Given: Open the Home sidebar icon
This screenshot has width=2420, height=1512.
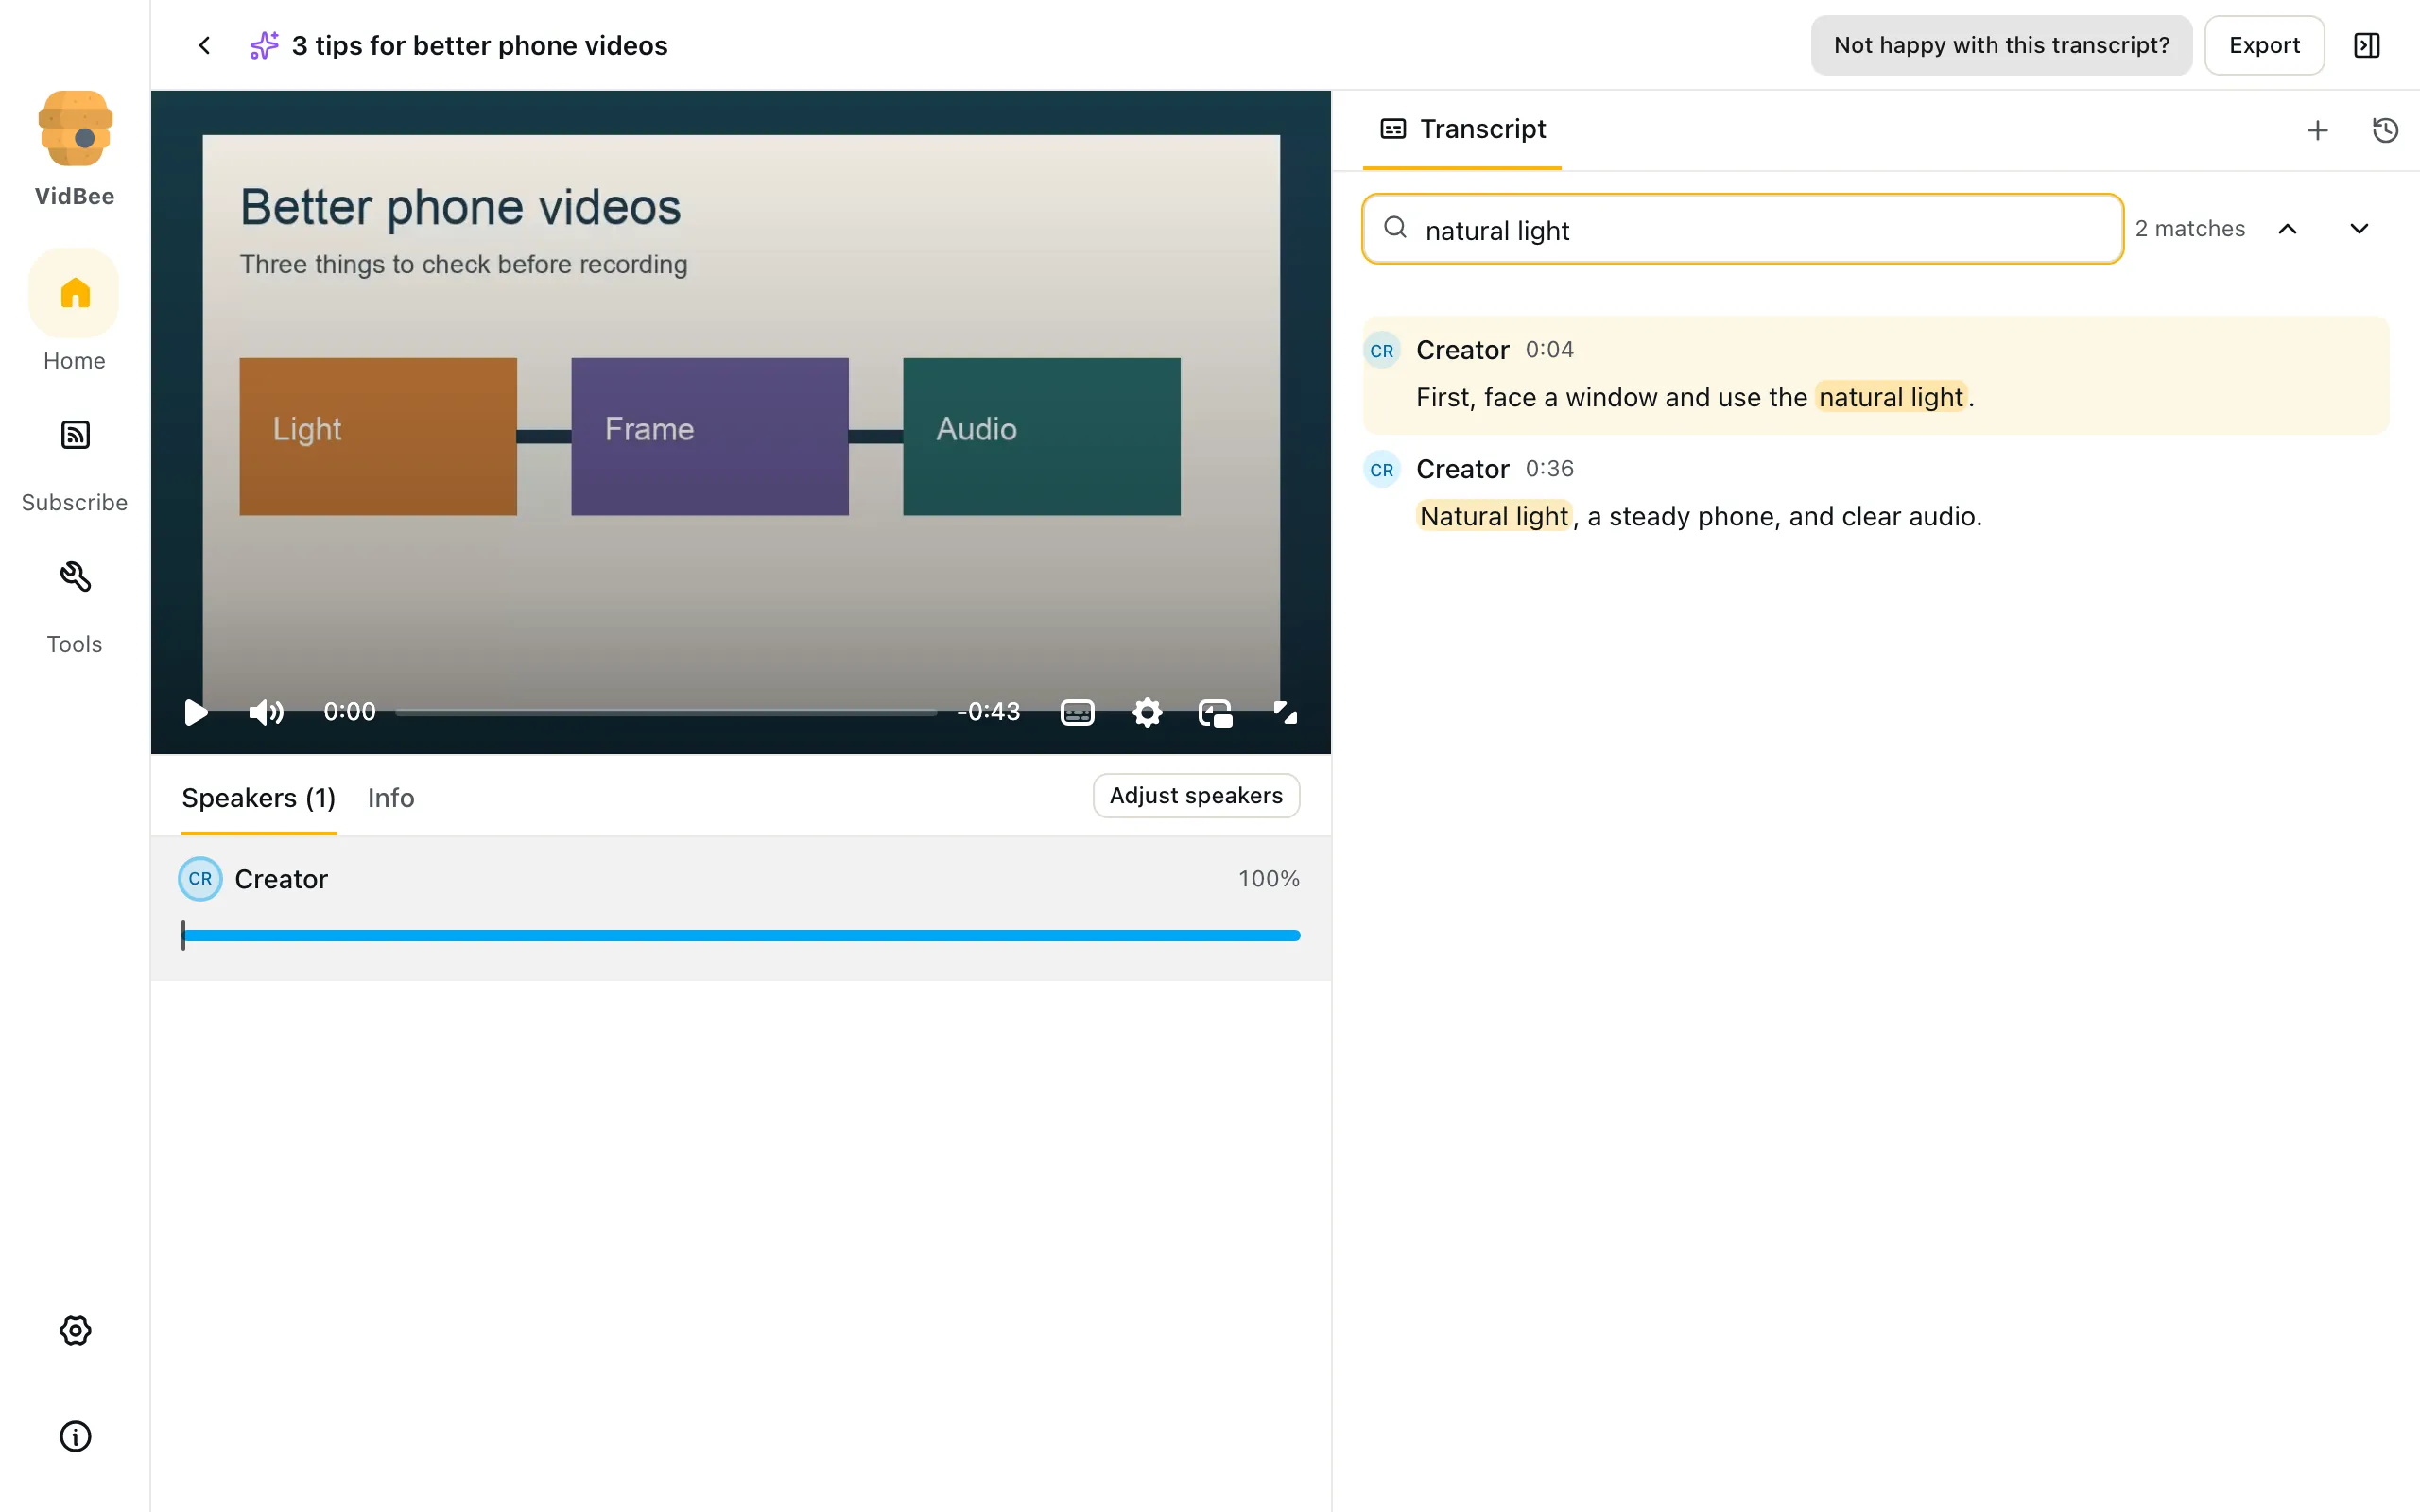Looking at the screenshot, I should coord(75,293).
